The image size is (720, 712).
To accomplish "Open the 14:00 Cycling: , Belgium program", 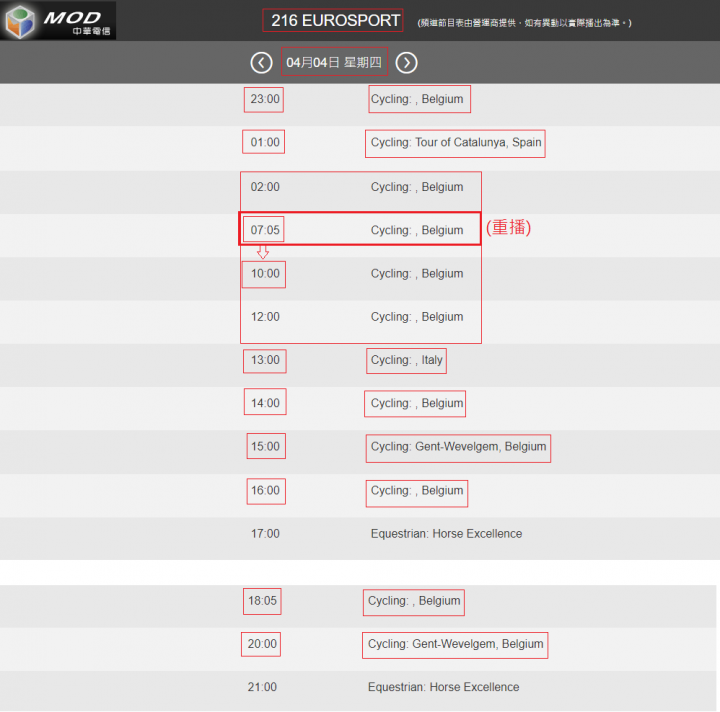I will click(417, 403).
